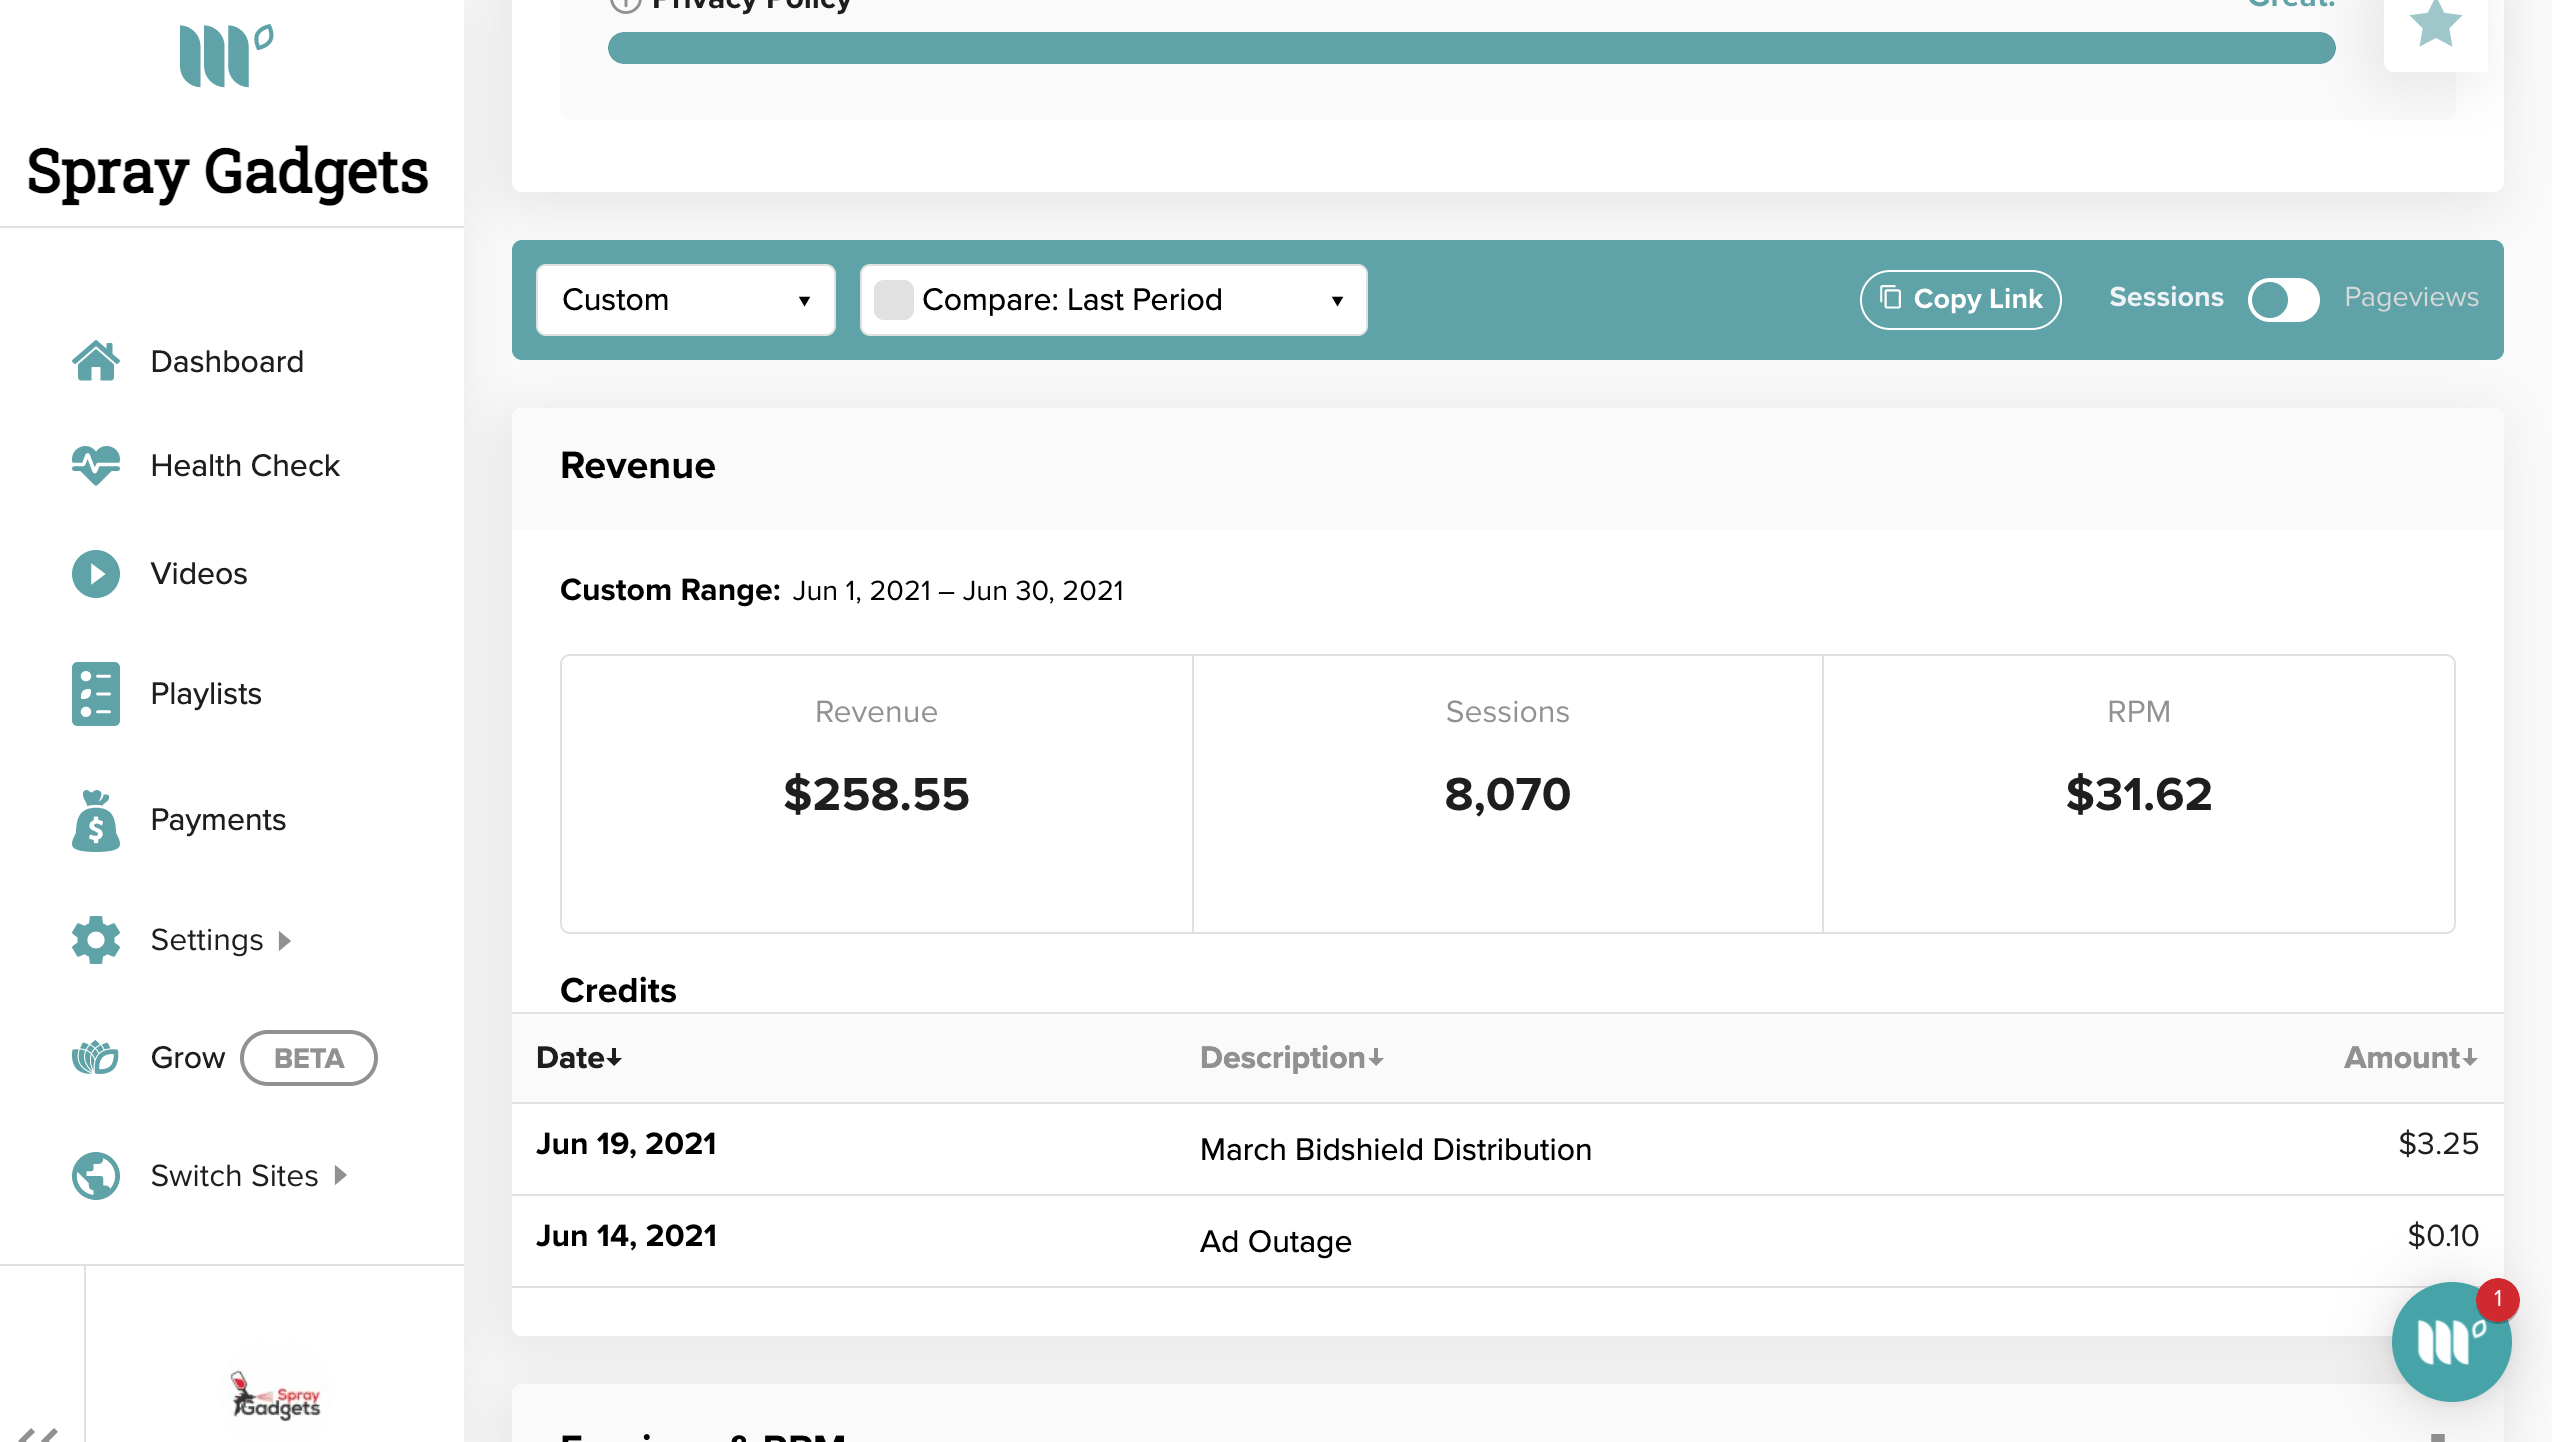Click the Spray Gadgets site thumbnail logo
Screen dimensions: 2552x1442
tap(276, 1396)
